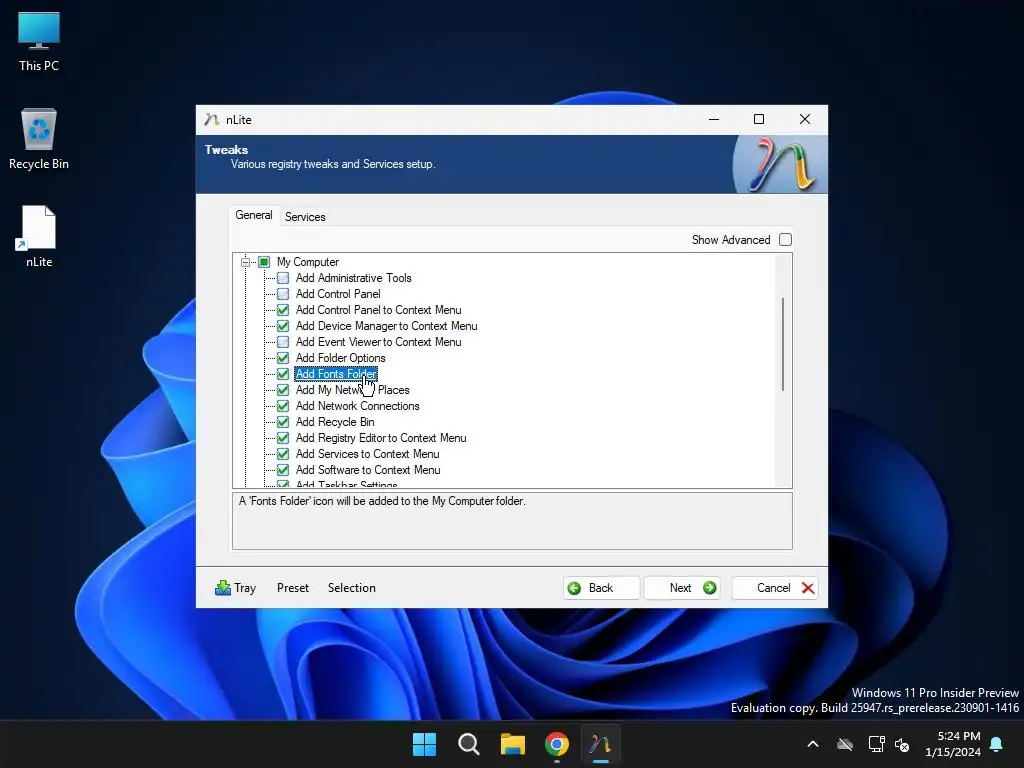Switch to the General tab
1024x768 pixels.
[x=253, y=215]
